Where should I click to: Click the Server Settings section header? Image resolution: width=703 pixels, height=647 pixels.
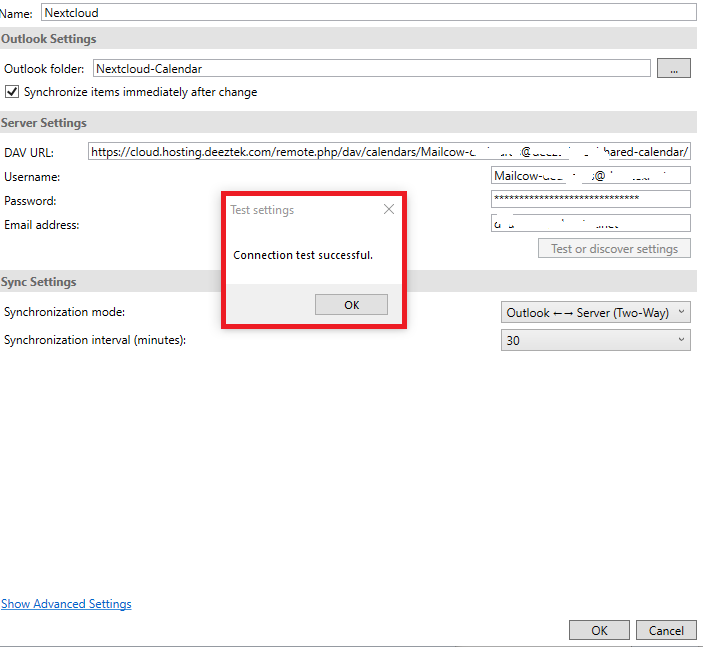(348, 122)
